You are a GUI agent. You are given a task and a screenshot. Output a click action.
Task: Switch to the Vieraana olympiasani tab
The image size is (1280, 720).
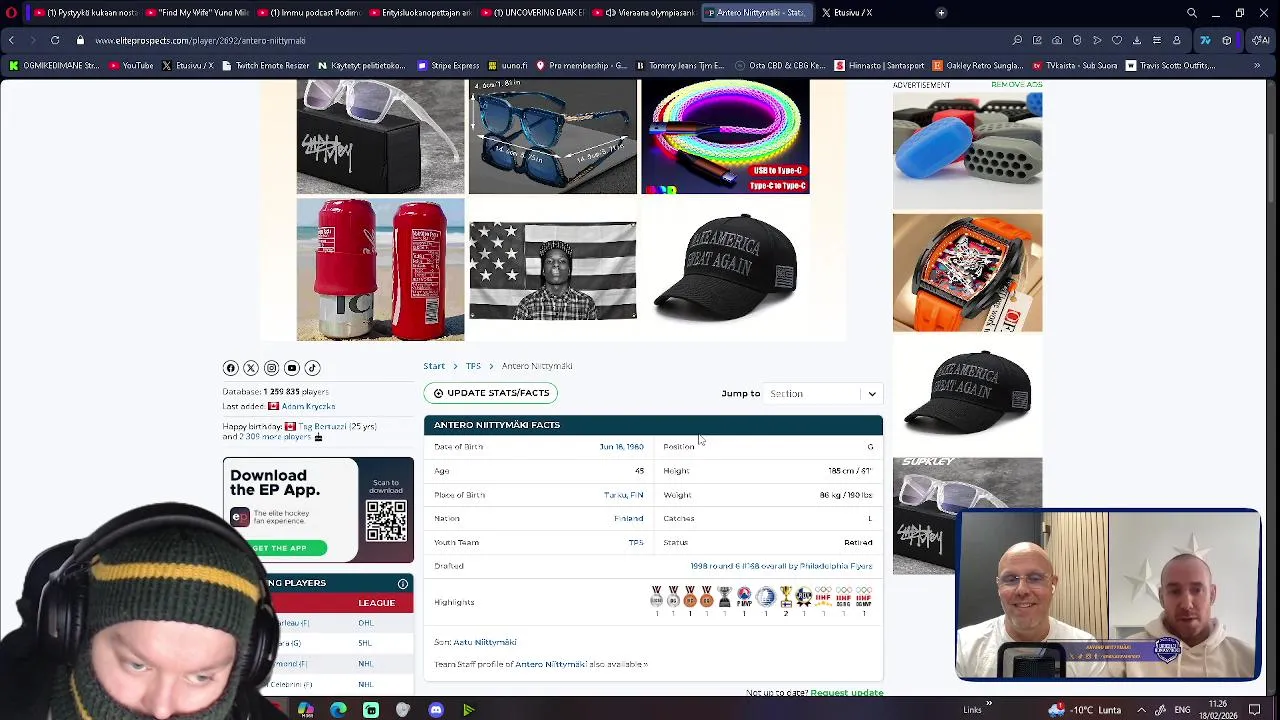tap(643, 13)
